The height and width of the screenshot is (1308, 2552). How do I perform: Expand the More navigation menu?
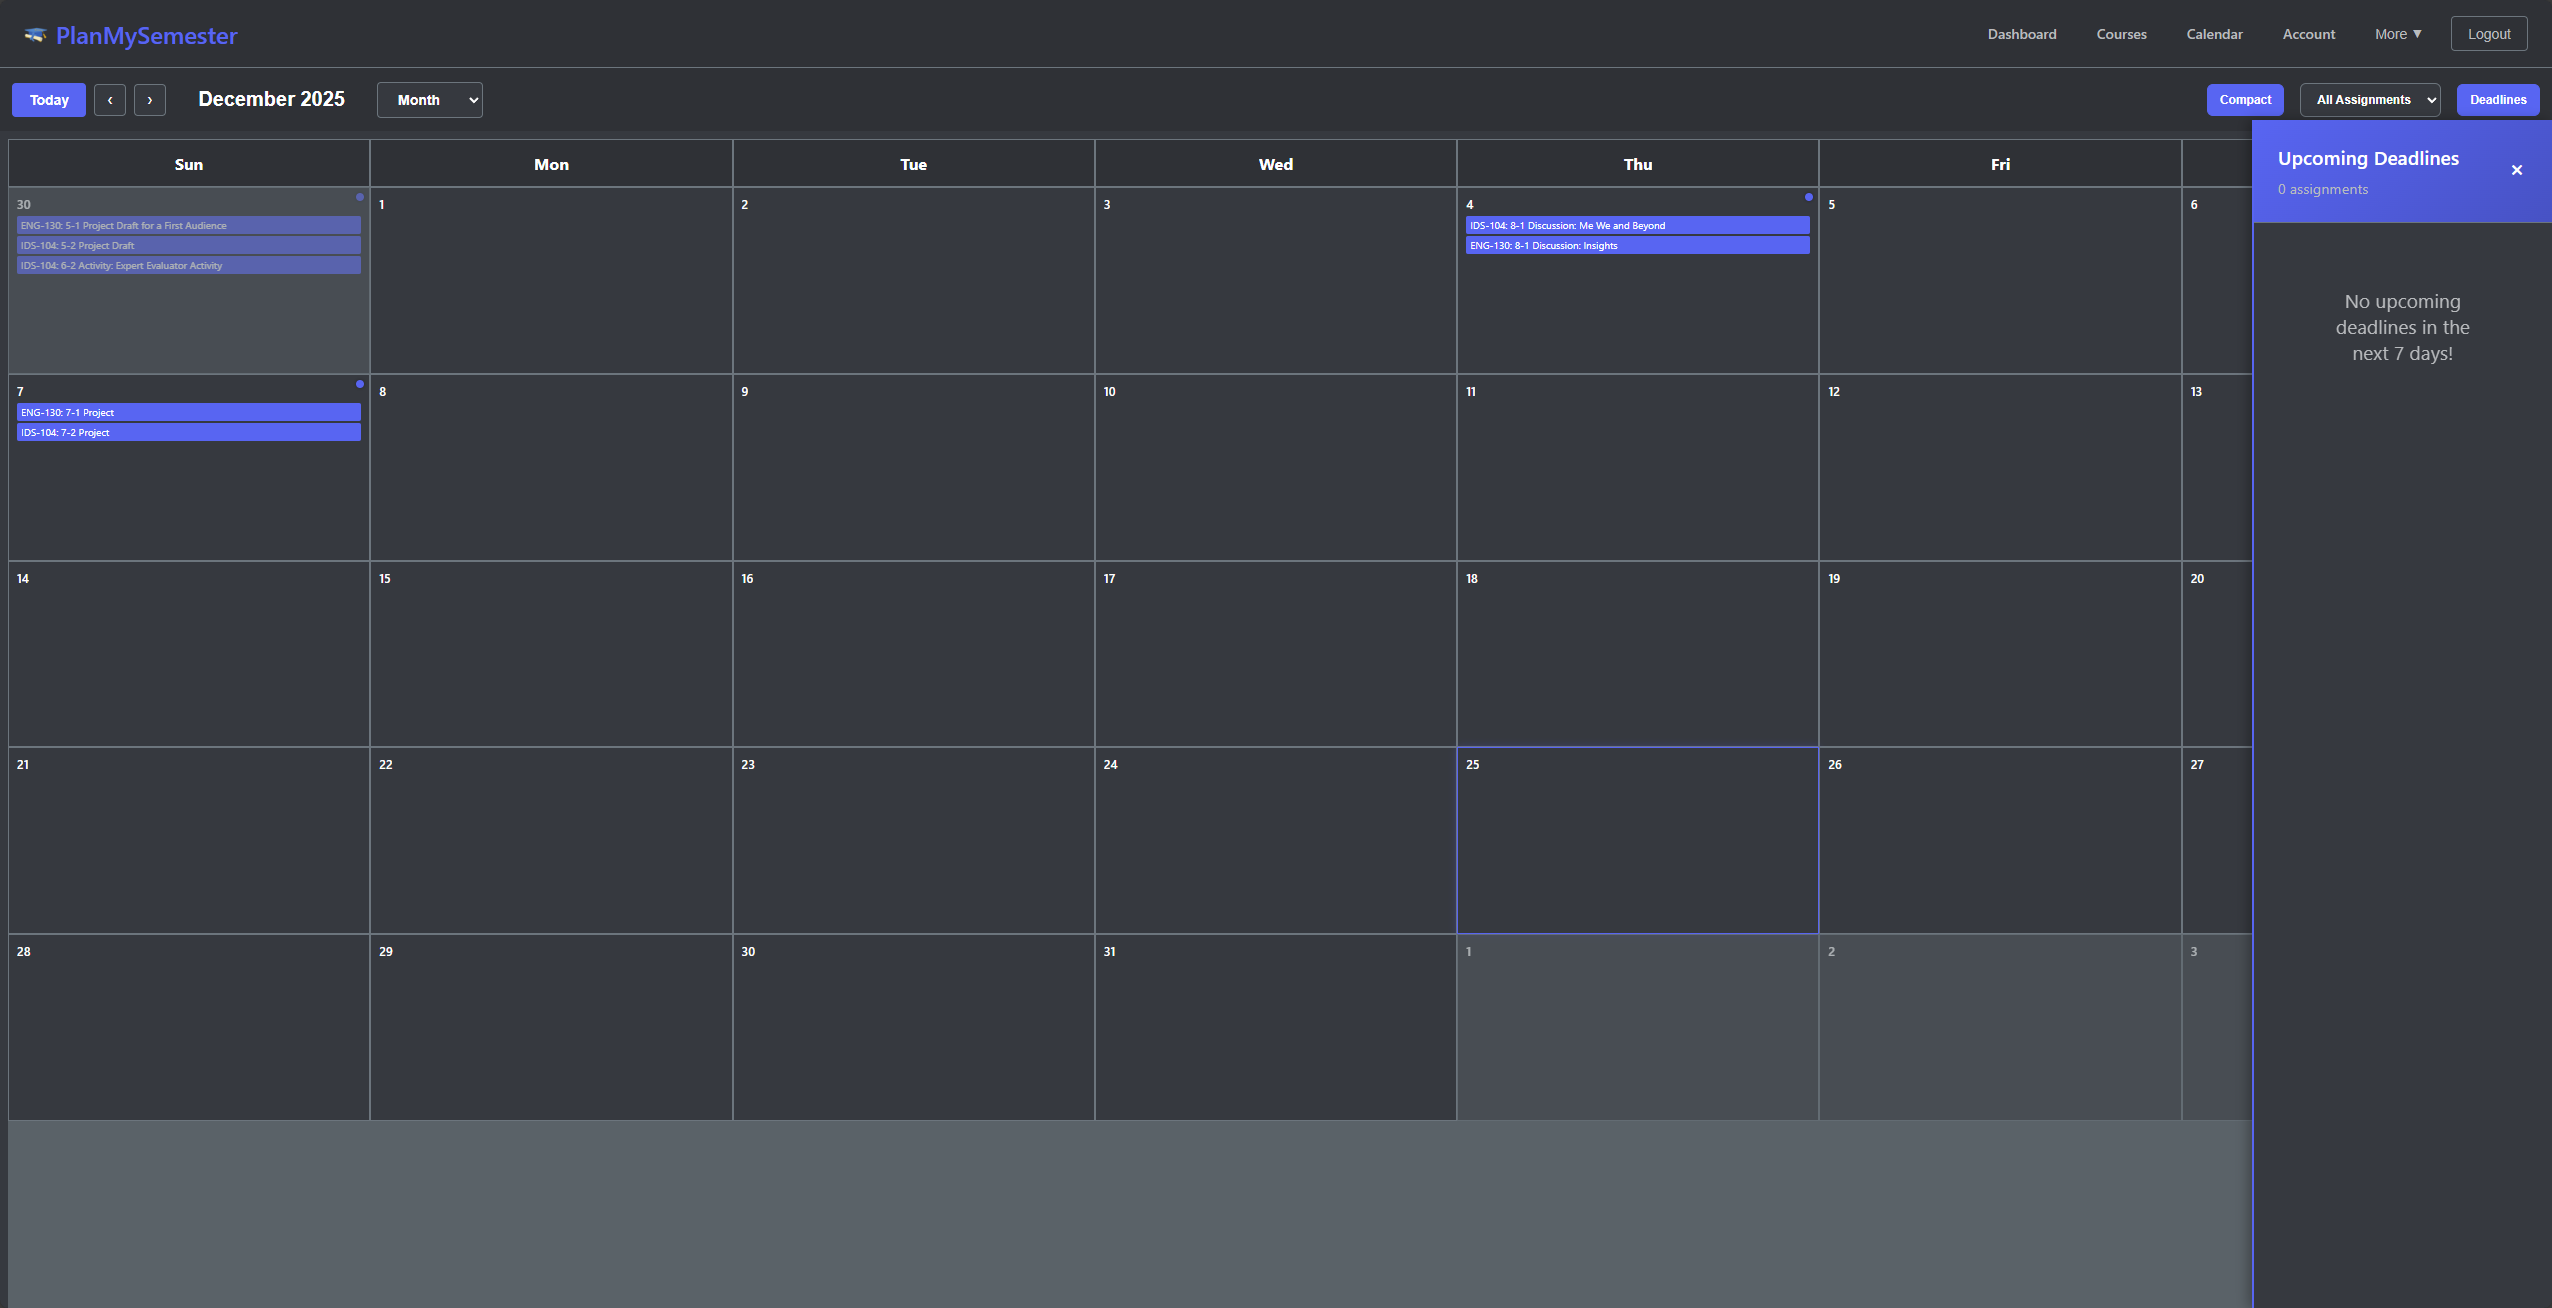2398,33
